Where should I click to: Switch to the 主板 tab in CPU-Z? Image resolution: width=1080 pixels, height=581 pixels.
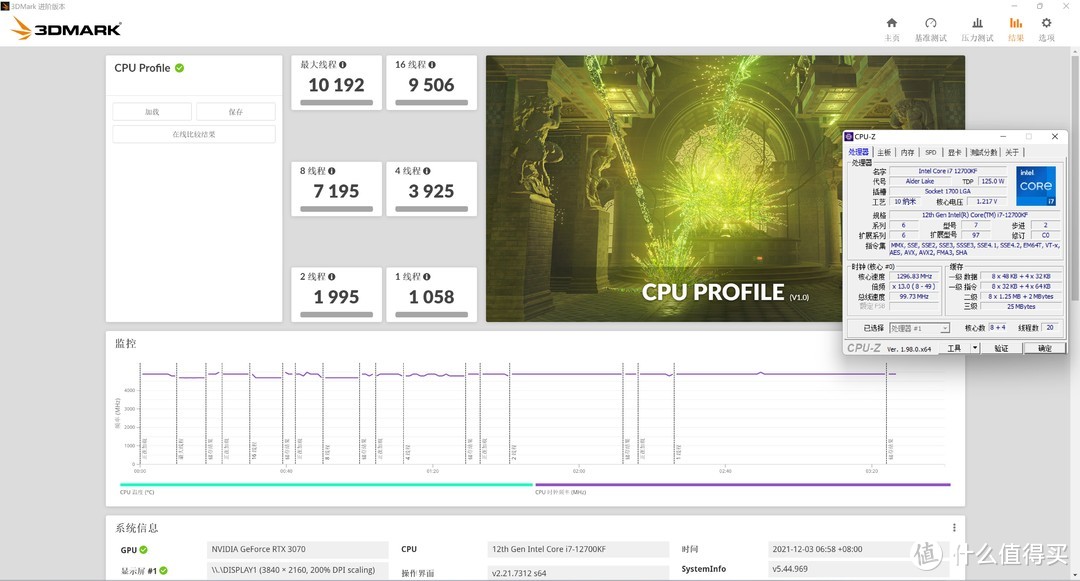pos(884,152)
